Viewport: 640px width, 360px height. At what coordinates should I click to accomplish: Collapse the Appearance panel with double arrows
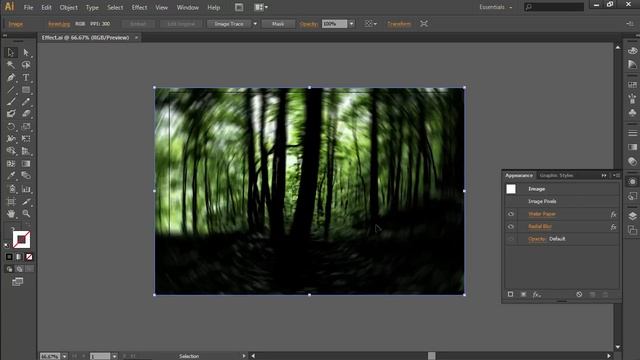tap(604, 176)
